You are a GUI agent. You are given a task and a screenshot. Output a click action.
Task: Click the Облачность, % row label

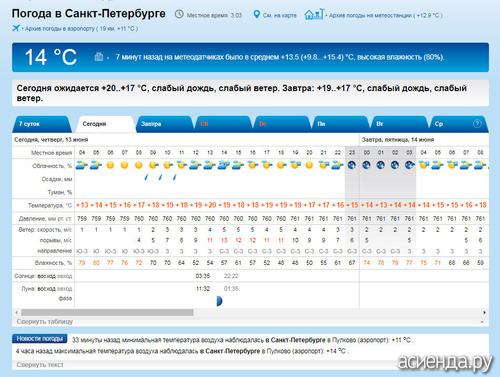52,166
